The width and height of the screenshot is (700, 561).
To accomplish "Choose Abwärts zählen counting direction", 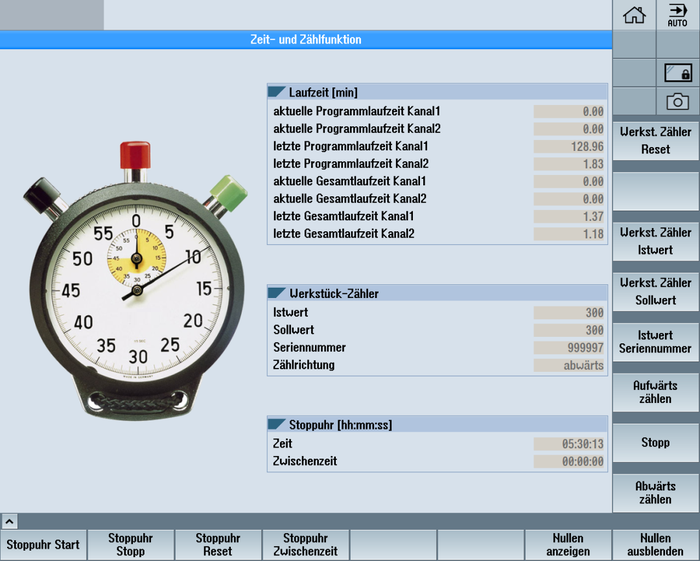I will 656,493.
